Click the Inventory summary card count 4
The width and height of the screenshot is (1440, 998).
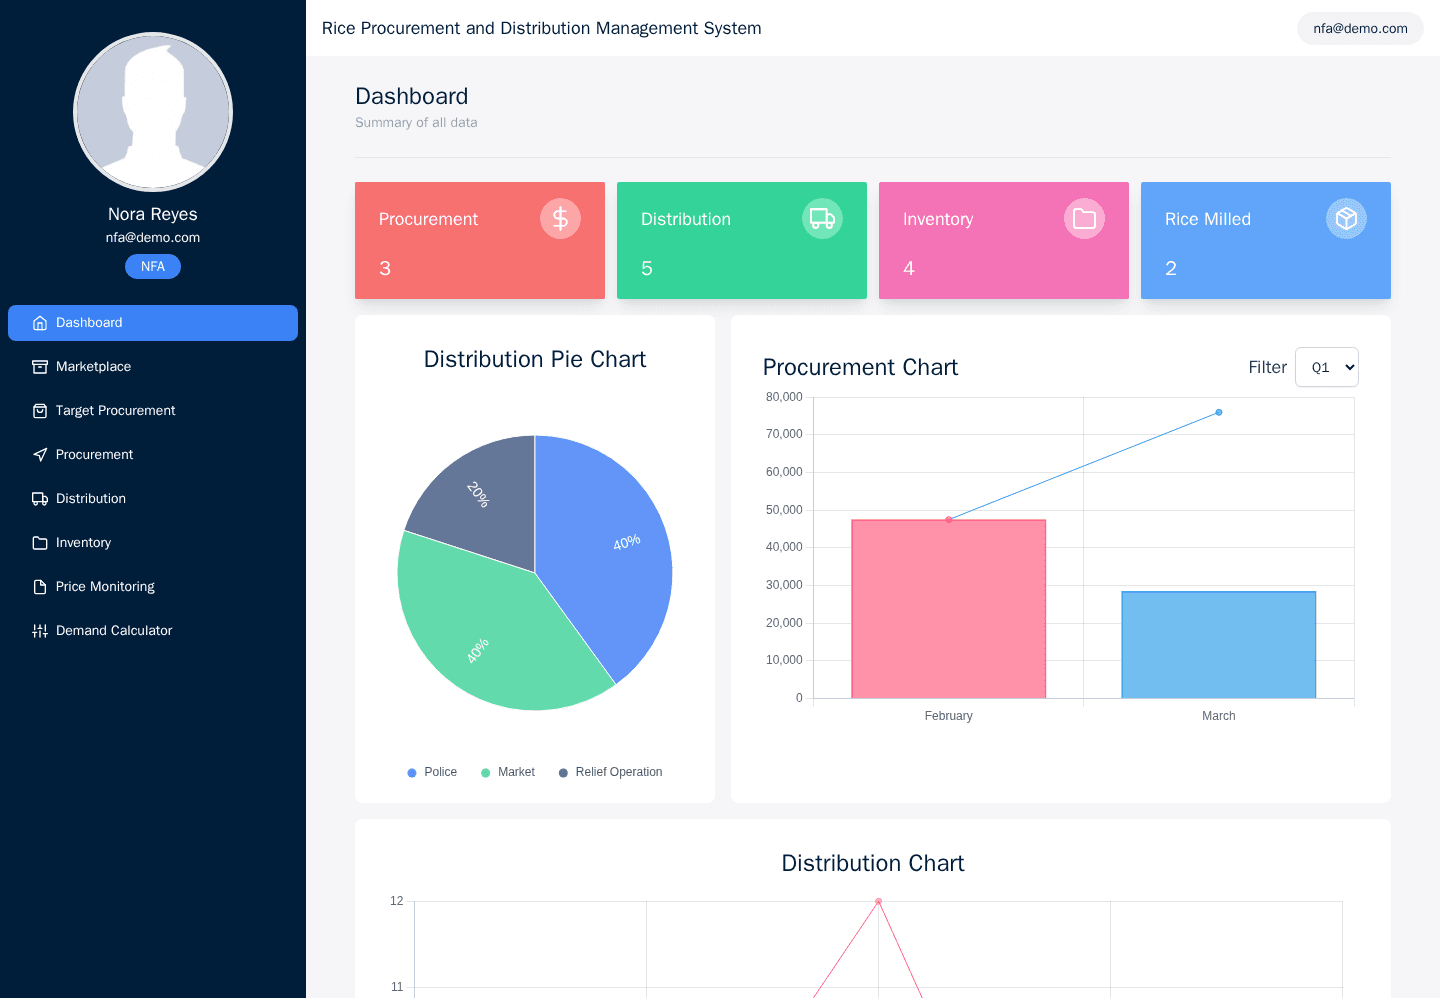[909, 268]
